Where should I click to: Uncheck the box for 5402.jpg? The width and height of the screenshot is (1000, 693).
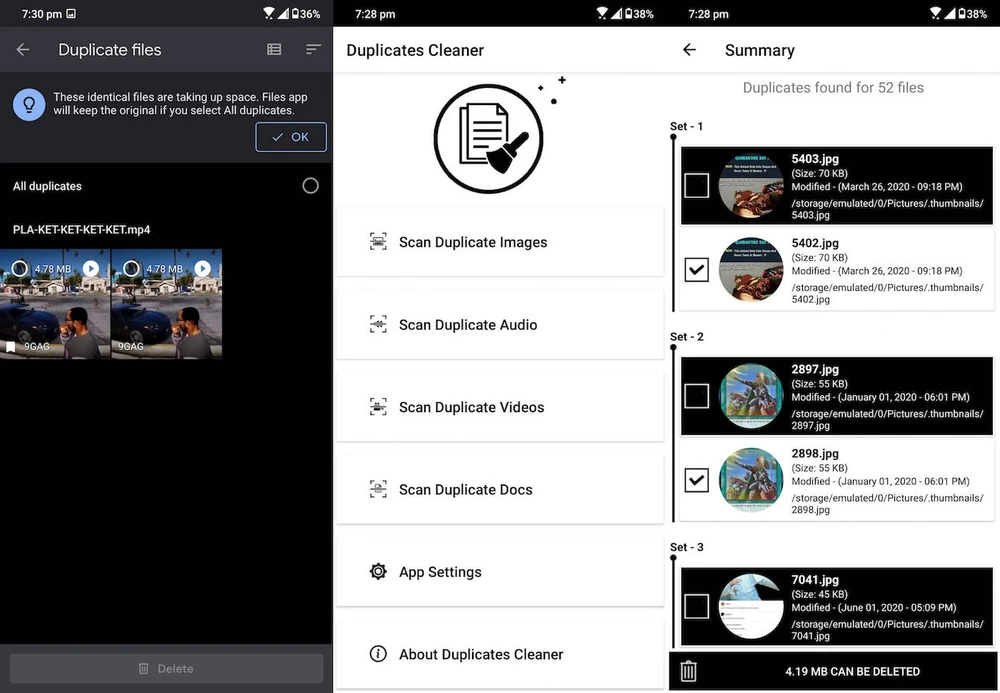tap(696, 270)
